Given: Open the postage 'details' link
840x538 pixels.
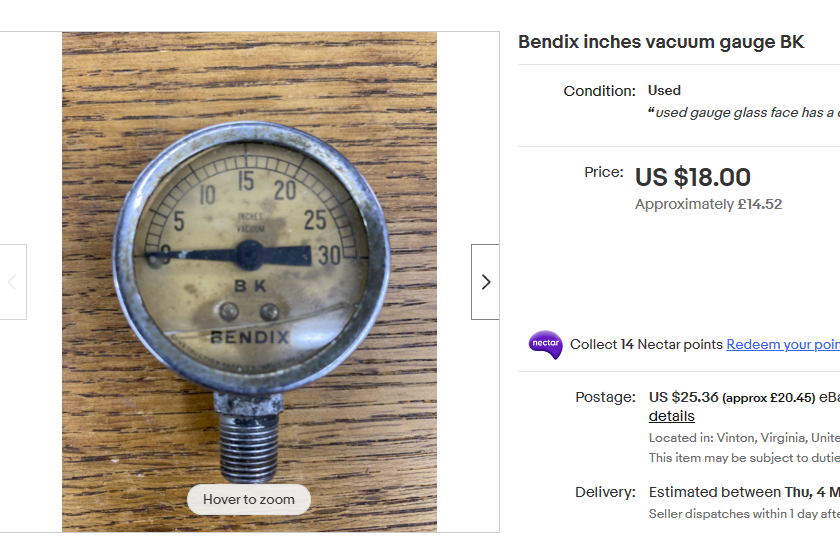Looking at the screenshot, I should [671, 416].
